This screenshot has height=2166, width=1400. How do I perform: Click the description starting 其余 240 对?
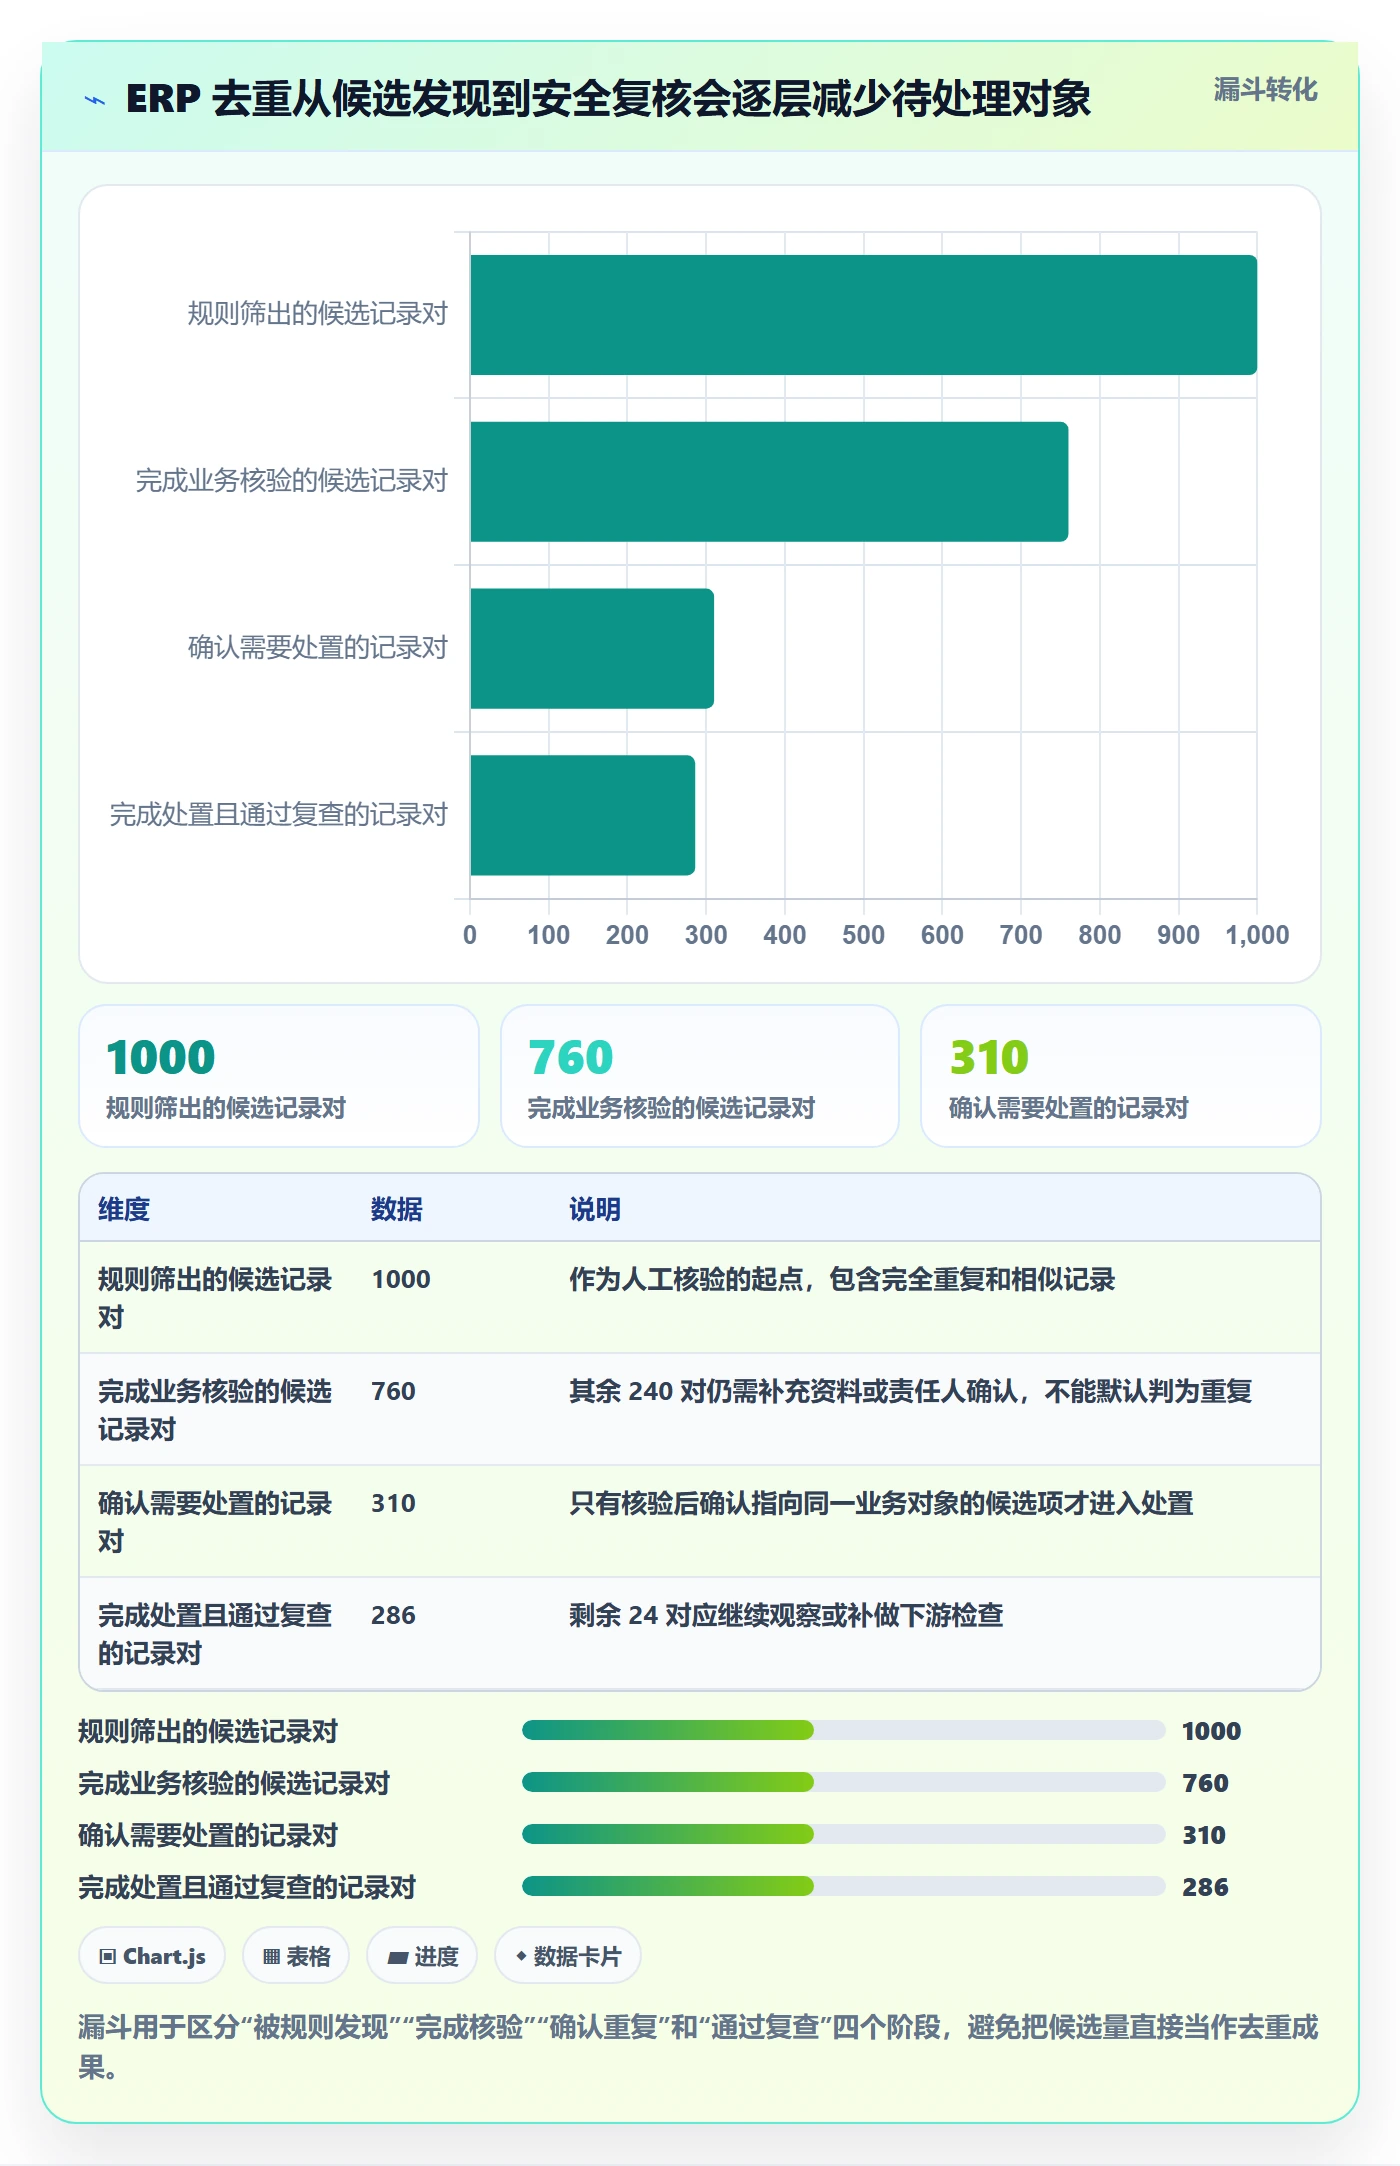pos(911,1391)
